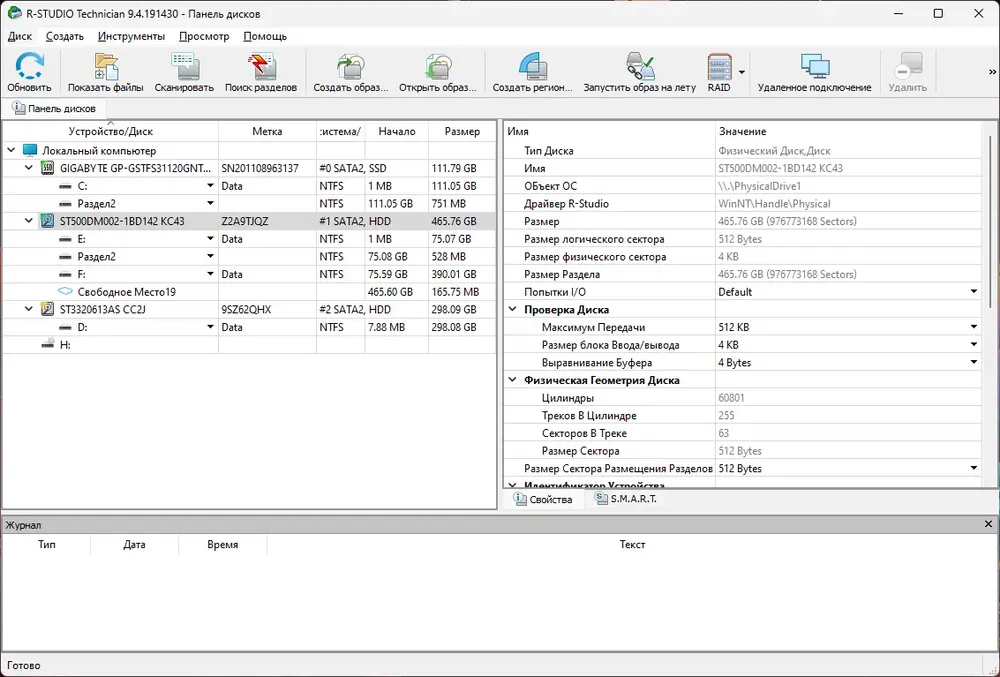Start Сканировать scan tool
This screenshot has width=1000, height=677.
coord(184,66)
